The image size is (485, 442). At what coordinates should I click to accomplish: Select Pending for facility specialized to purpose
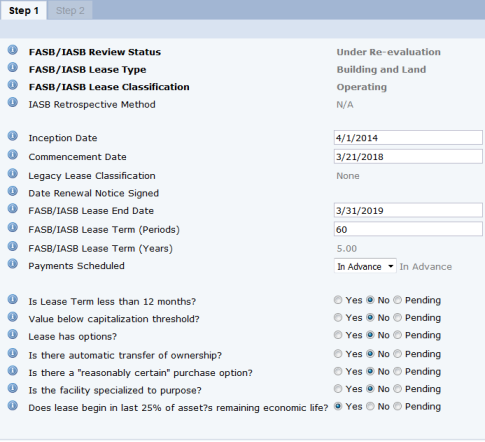coord(397,389)
